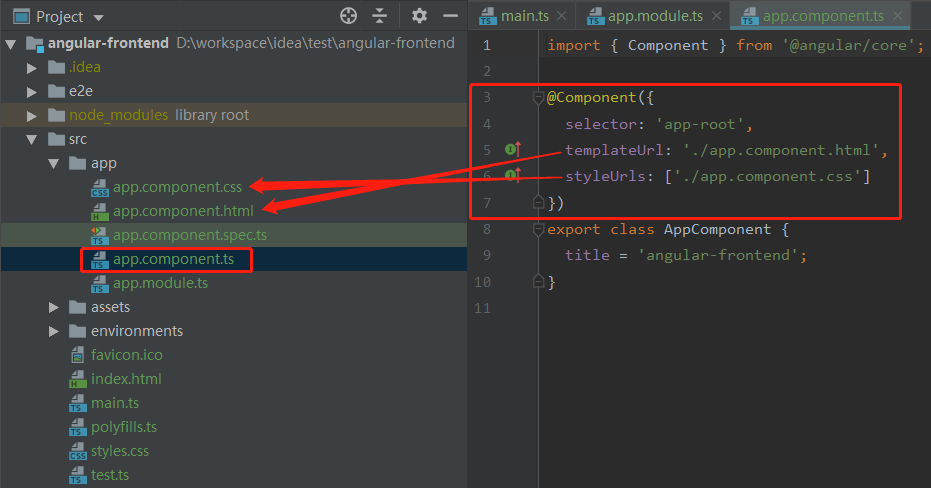This screenshot has width=931, height=488.
Task: Click the './app.component.css' string in editor
Action: 767,176
